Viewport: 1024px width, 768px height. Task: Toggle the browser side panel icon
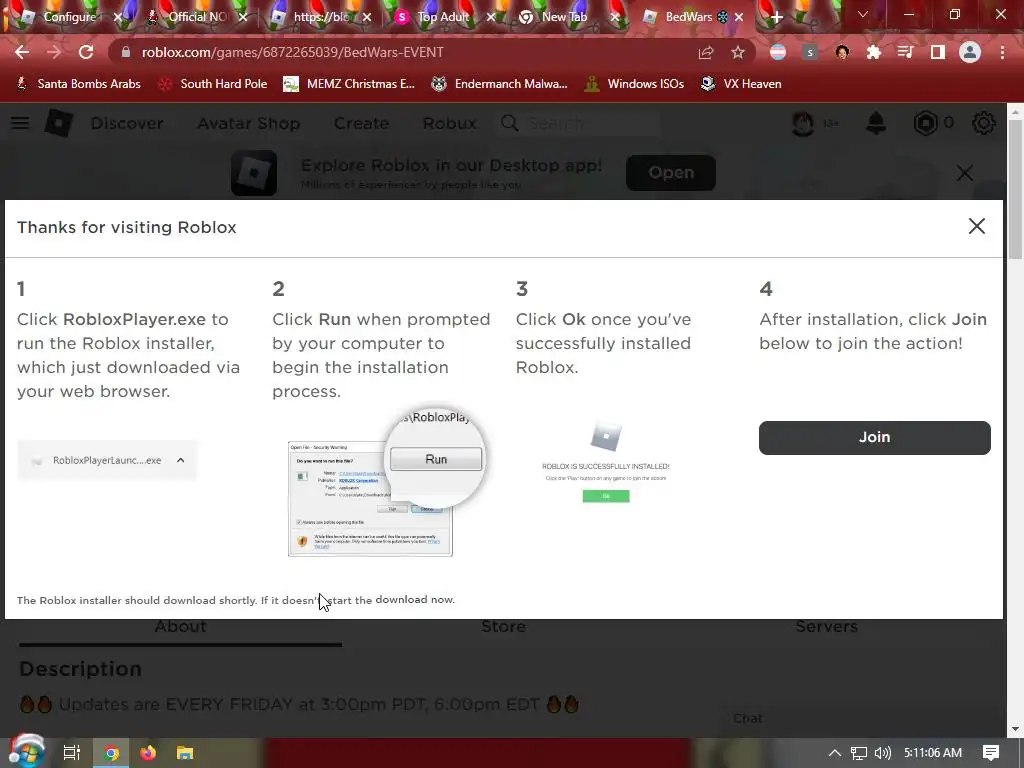pyautogui.click(x=938, y=52)
